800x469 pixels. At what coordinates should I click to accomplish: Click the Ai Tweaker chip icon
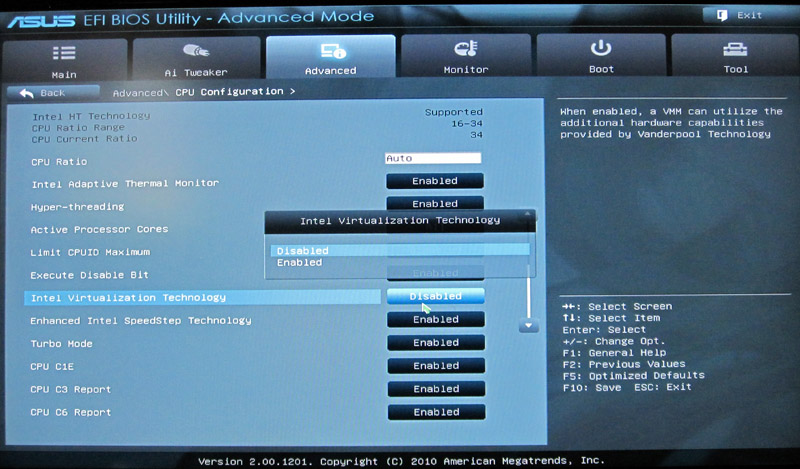tap(196, 51)
